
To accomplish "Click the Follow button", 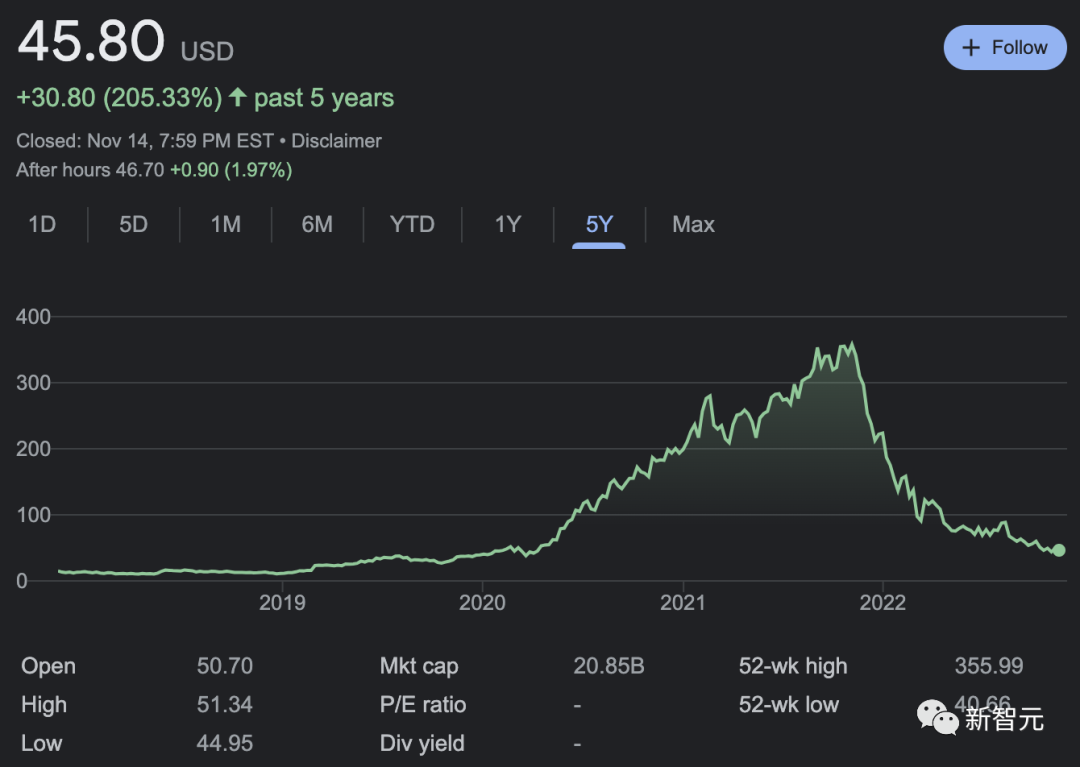I will pos(1004,48).
